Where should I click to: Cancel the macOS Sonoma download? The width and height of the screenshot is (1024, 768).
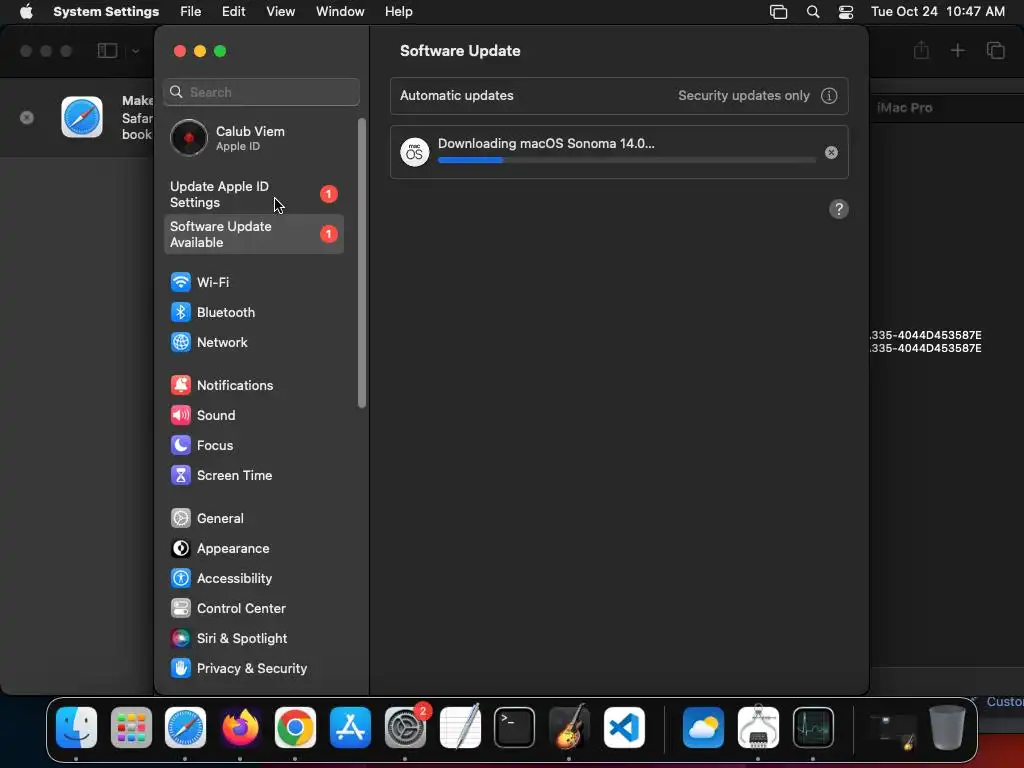point(831,152)
